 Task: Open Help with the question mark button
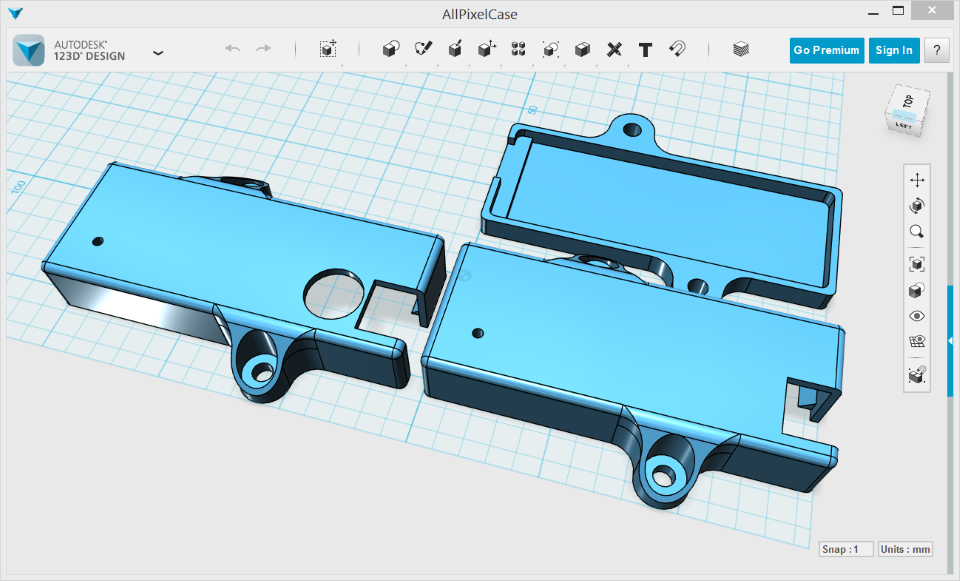(936, 49)
